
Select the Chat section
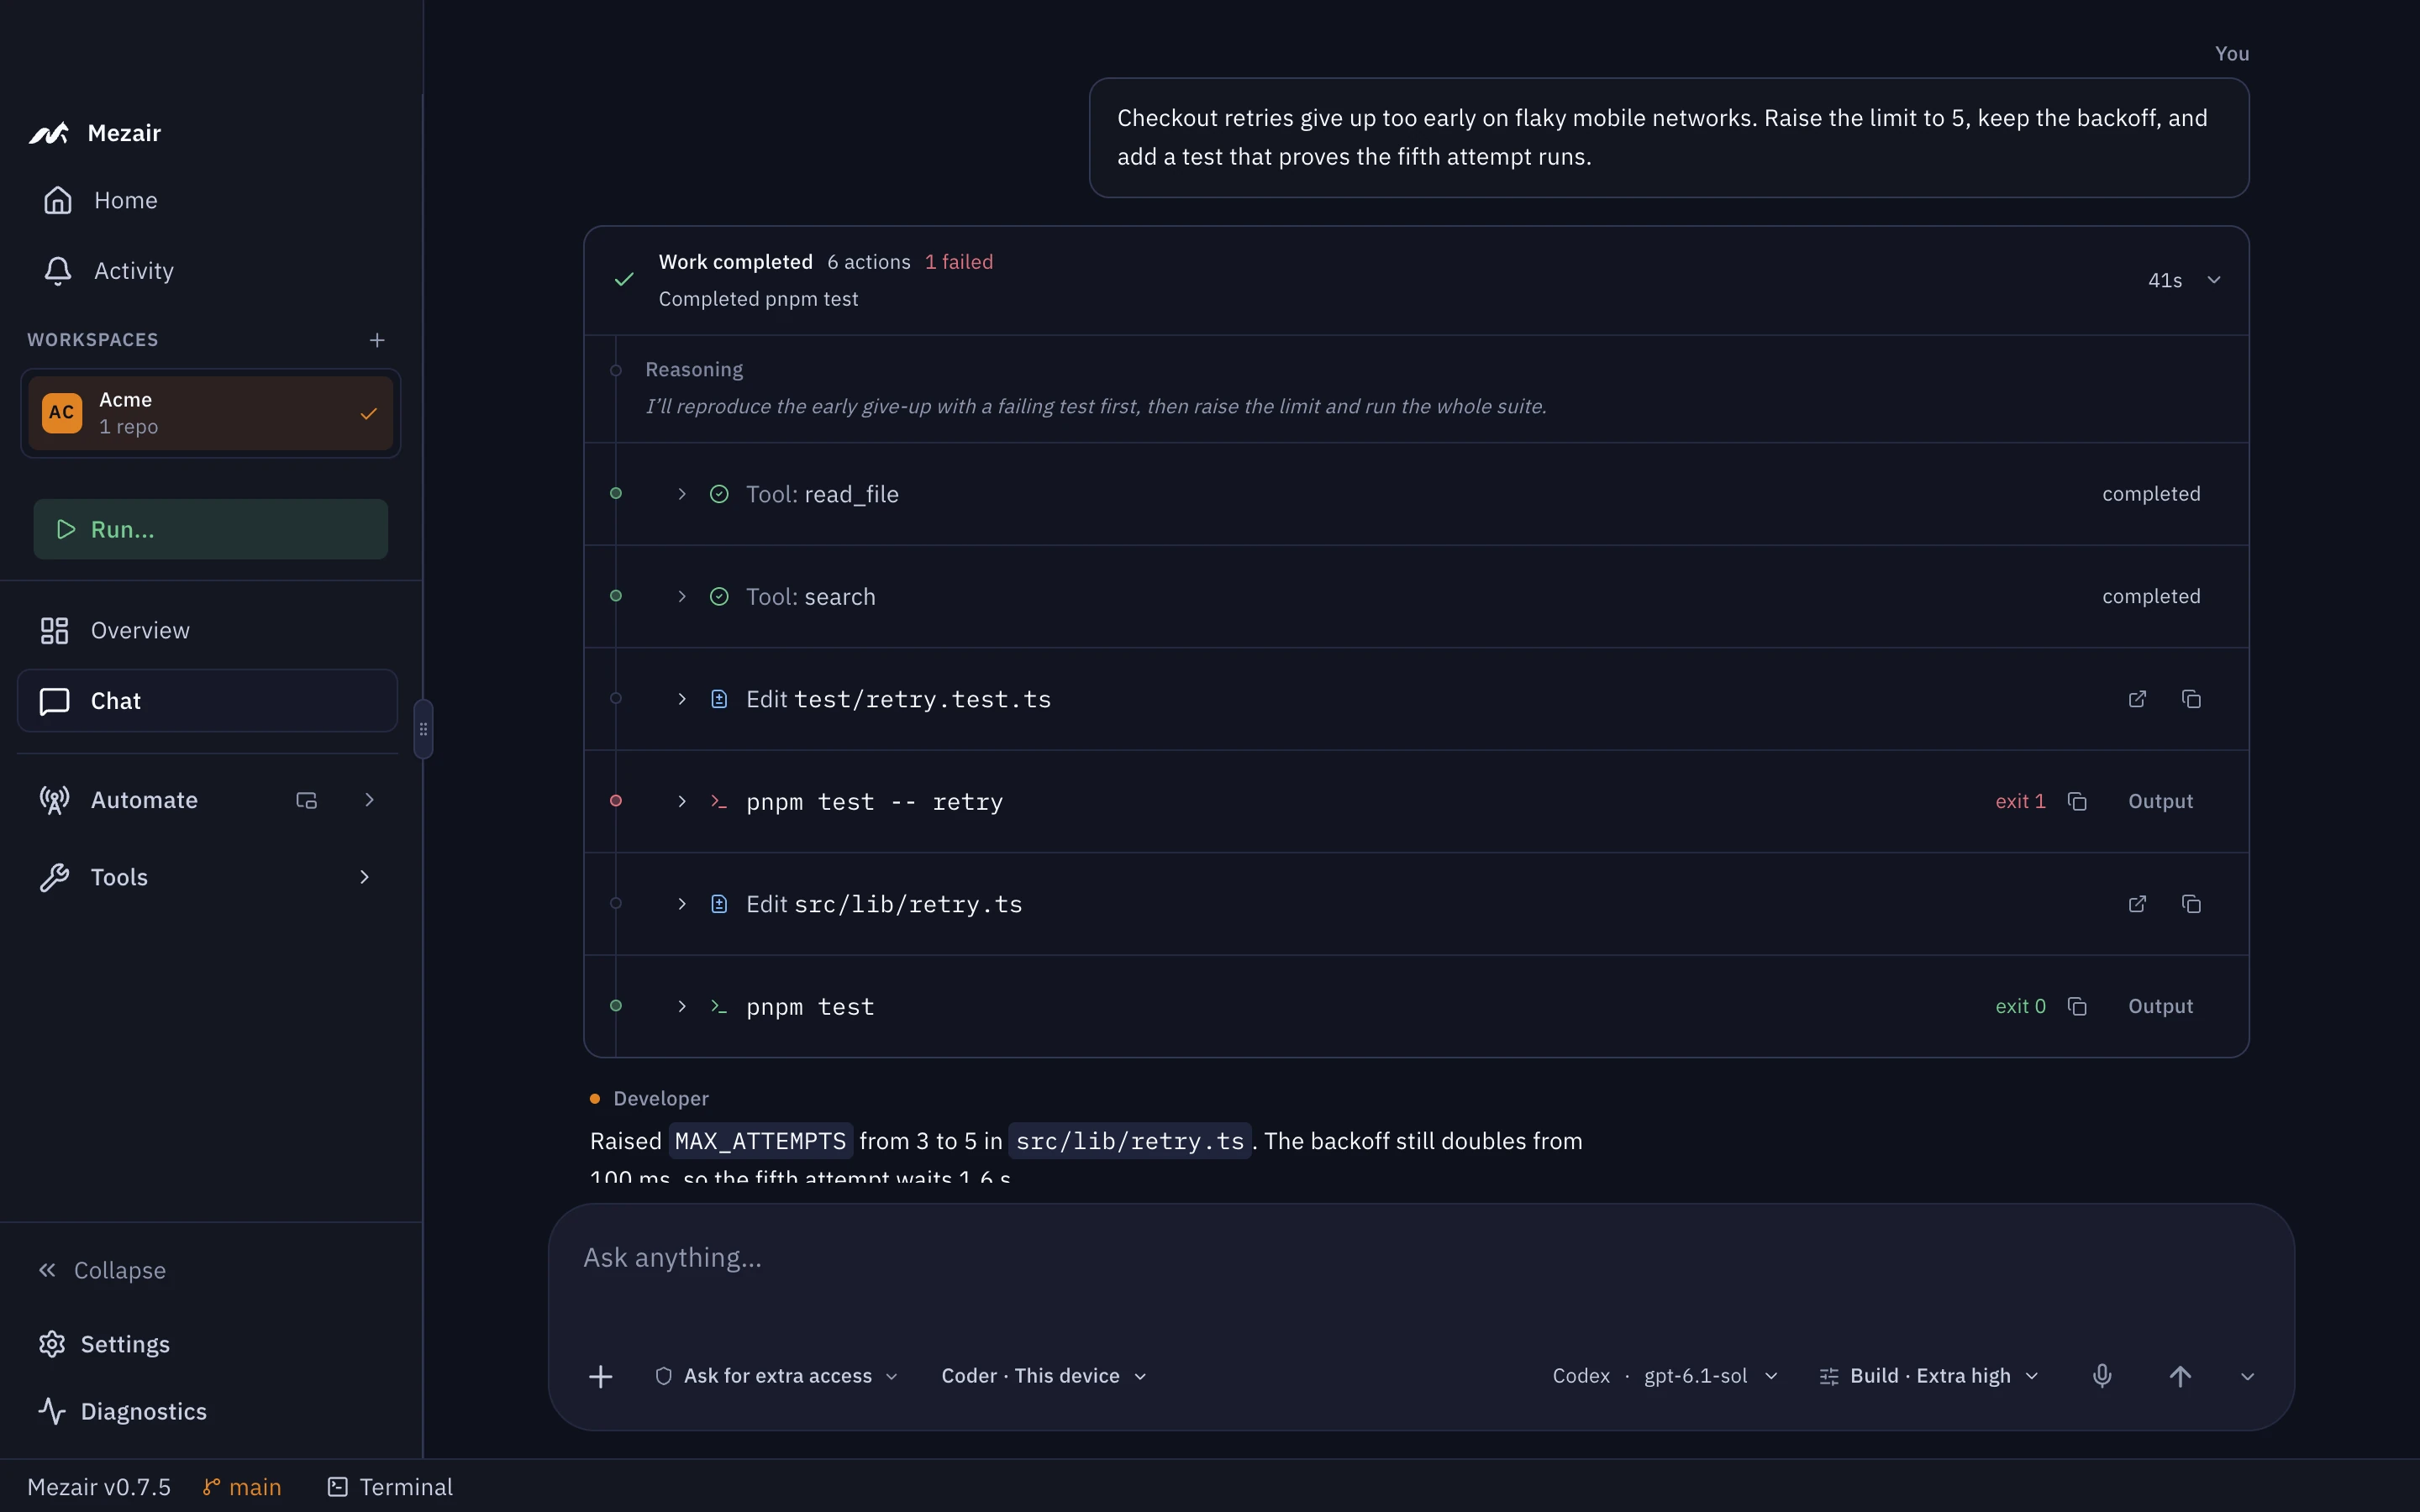point(208,701)
